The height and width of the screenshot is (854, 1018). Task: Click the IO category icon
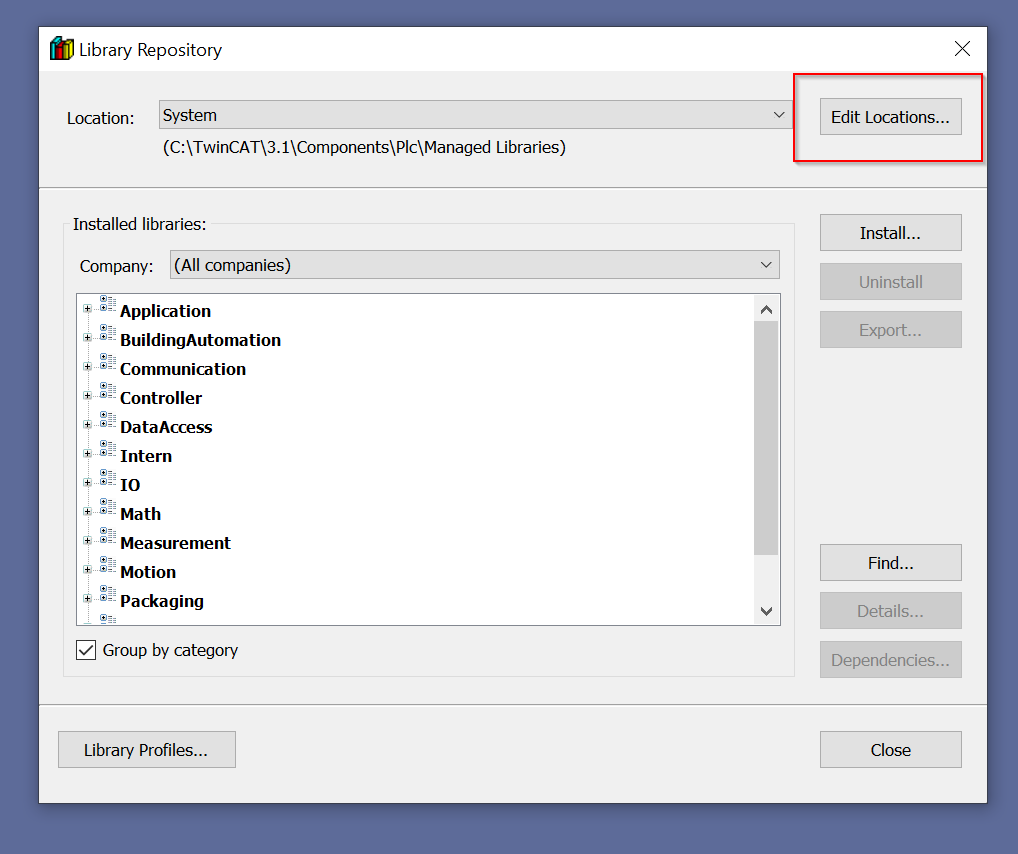[x=108, y=478]
